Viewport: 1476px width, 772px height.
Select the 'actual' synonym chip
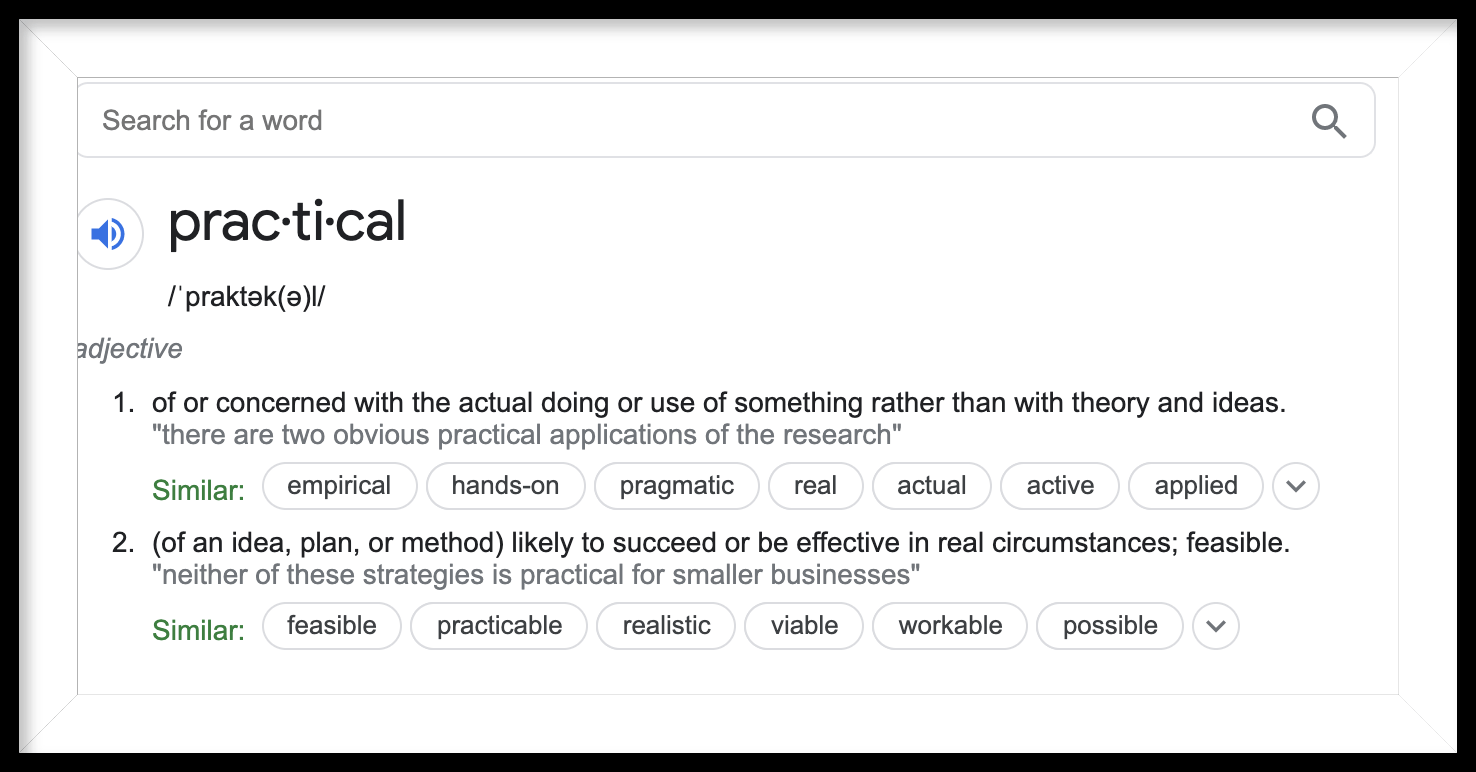[931, 486]
